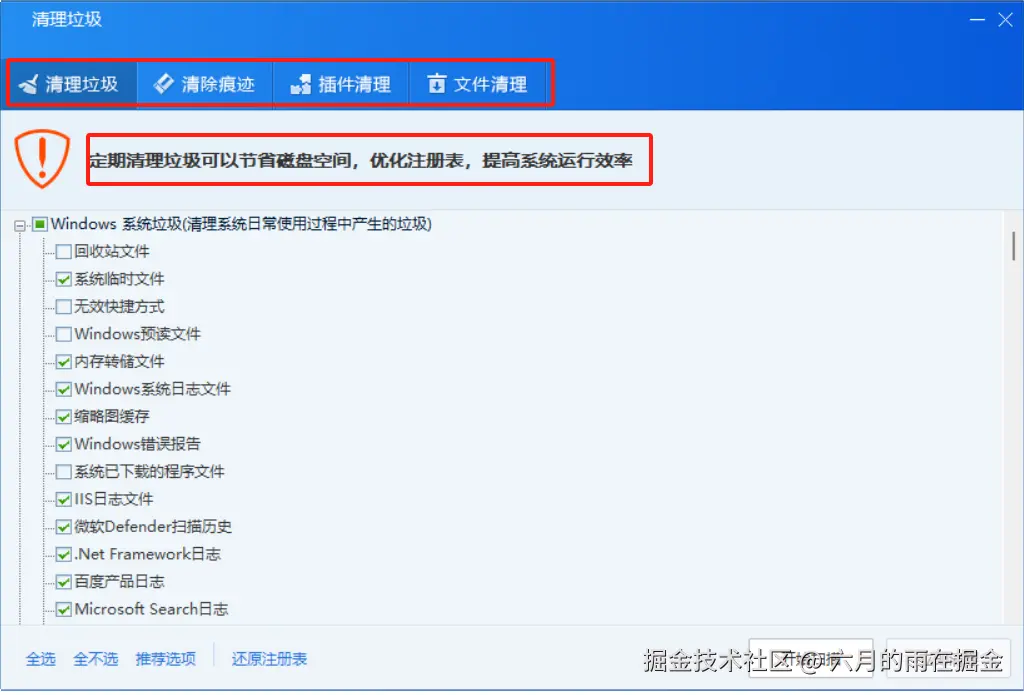Viewport: 1024px width, 695px height.
Task: Click the 还原注册表 link
Action: click(269, 659)
